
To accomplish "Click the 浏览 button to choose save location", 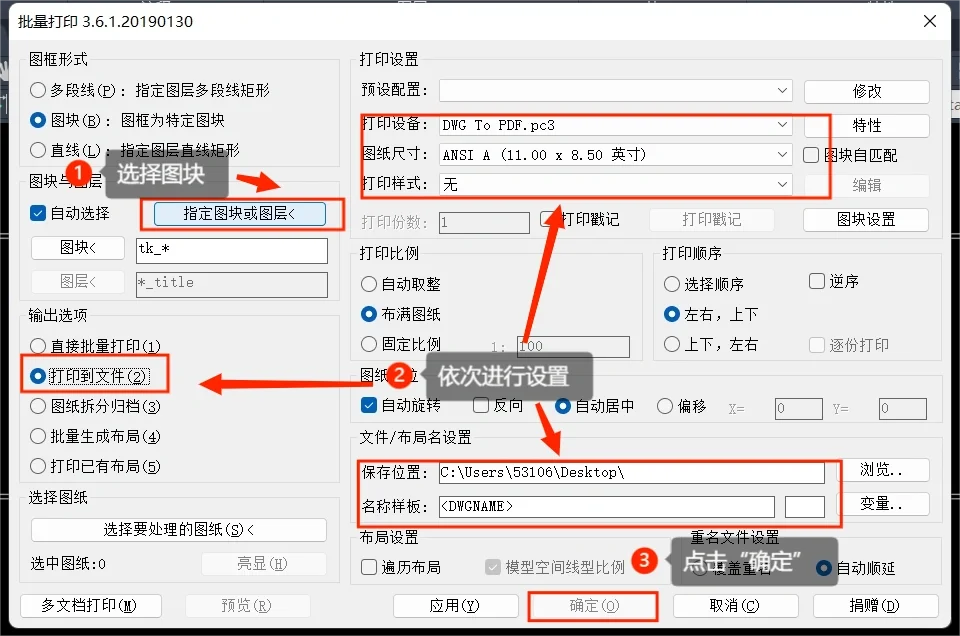I will [x=888, y=470].
